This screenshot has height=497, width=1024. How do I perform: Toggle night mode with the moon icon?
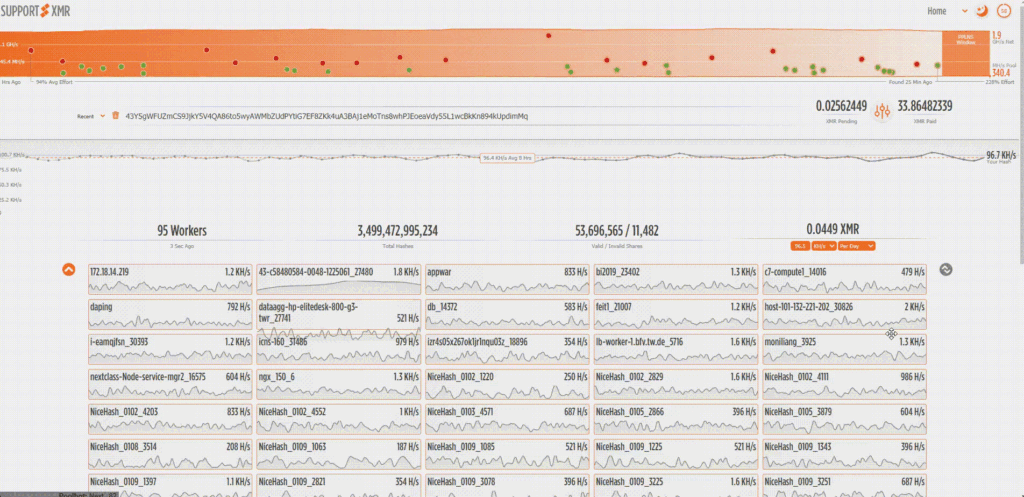tap(981, 11)
